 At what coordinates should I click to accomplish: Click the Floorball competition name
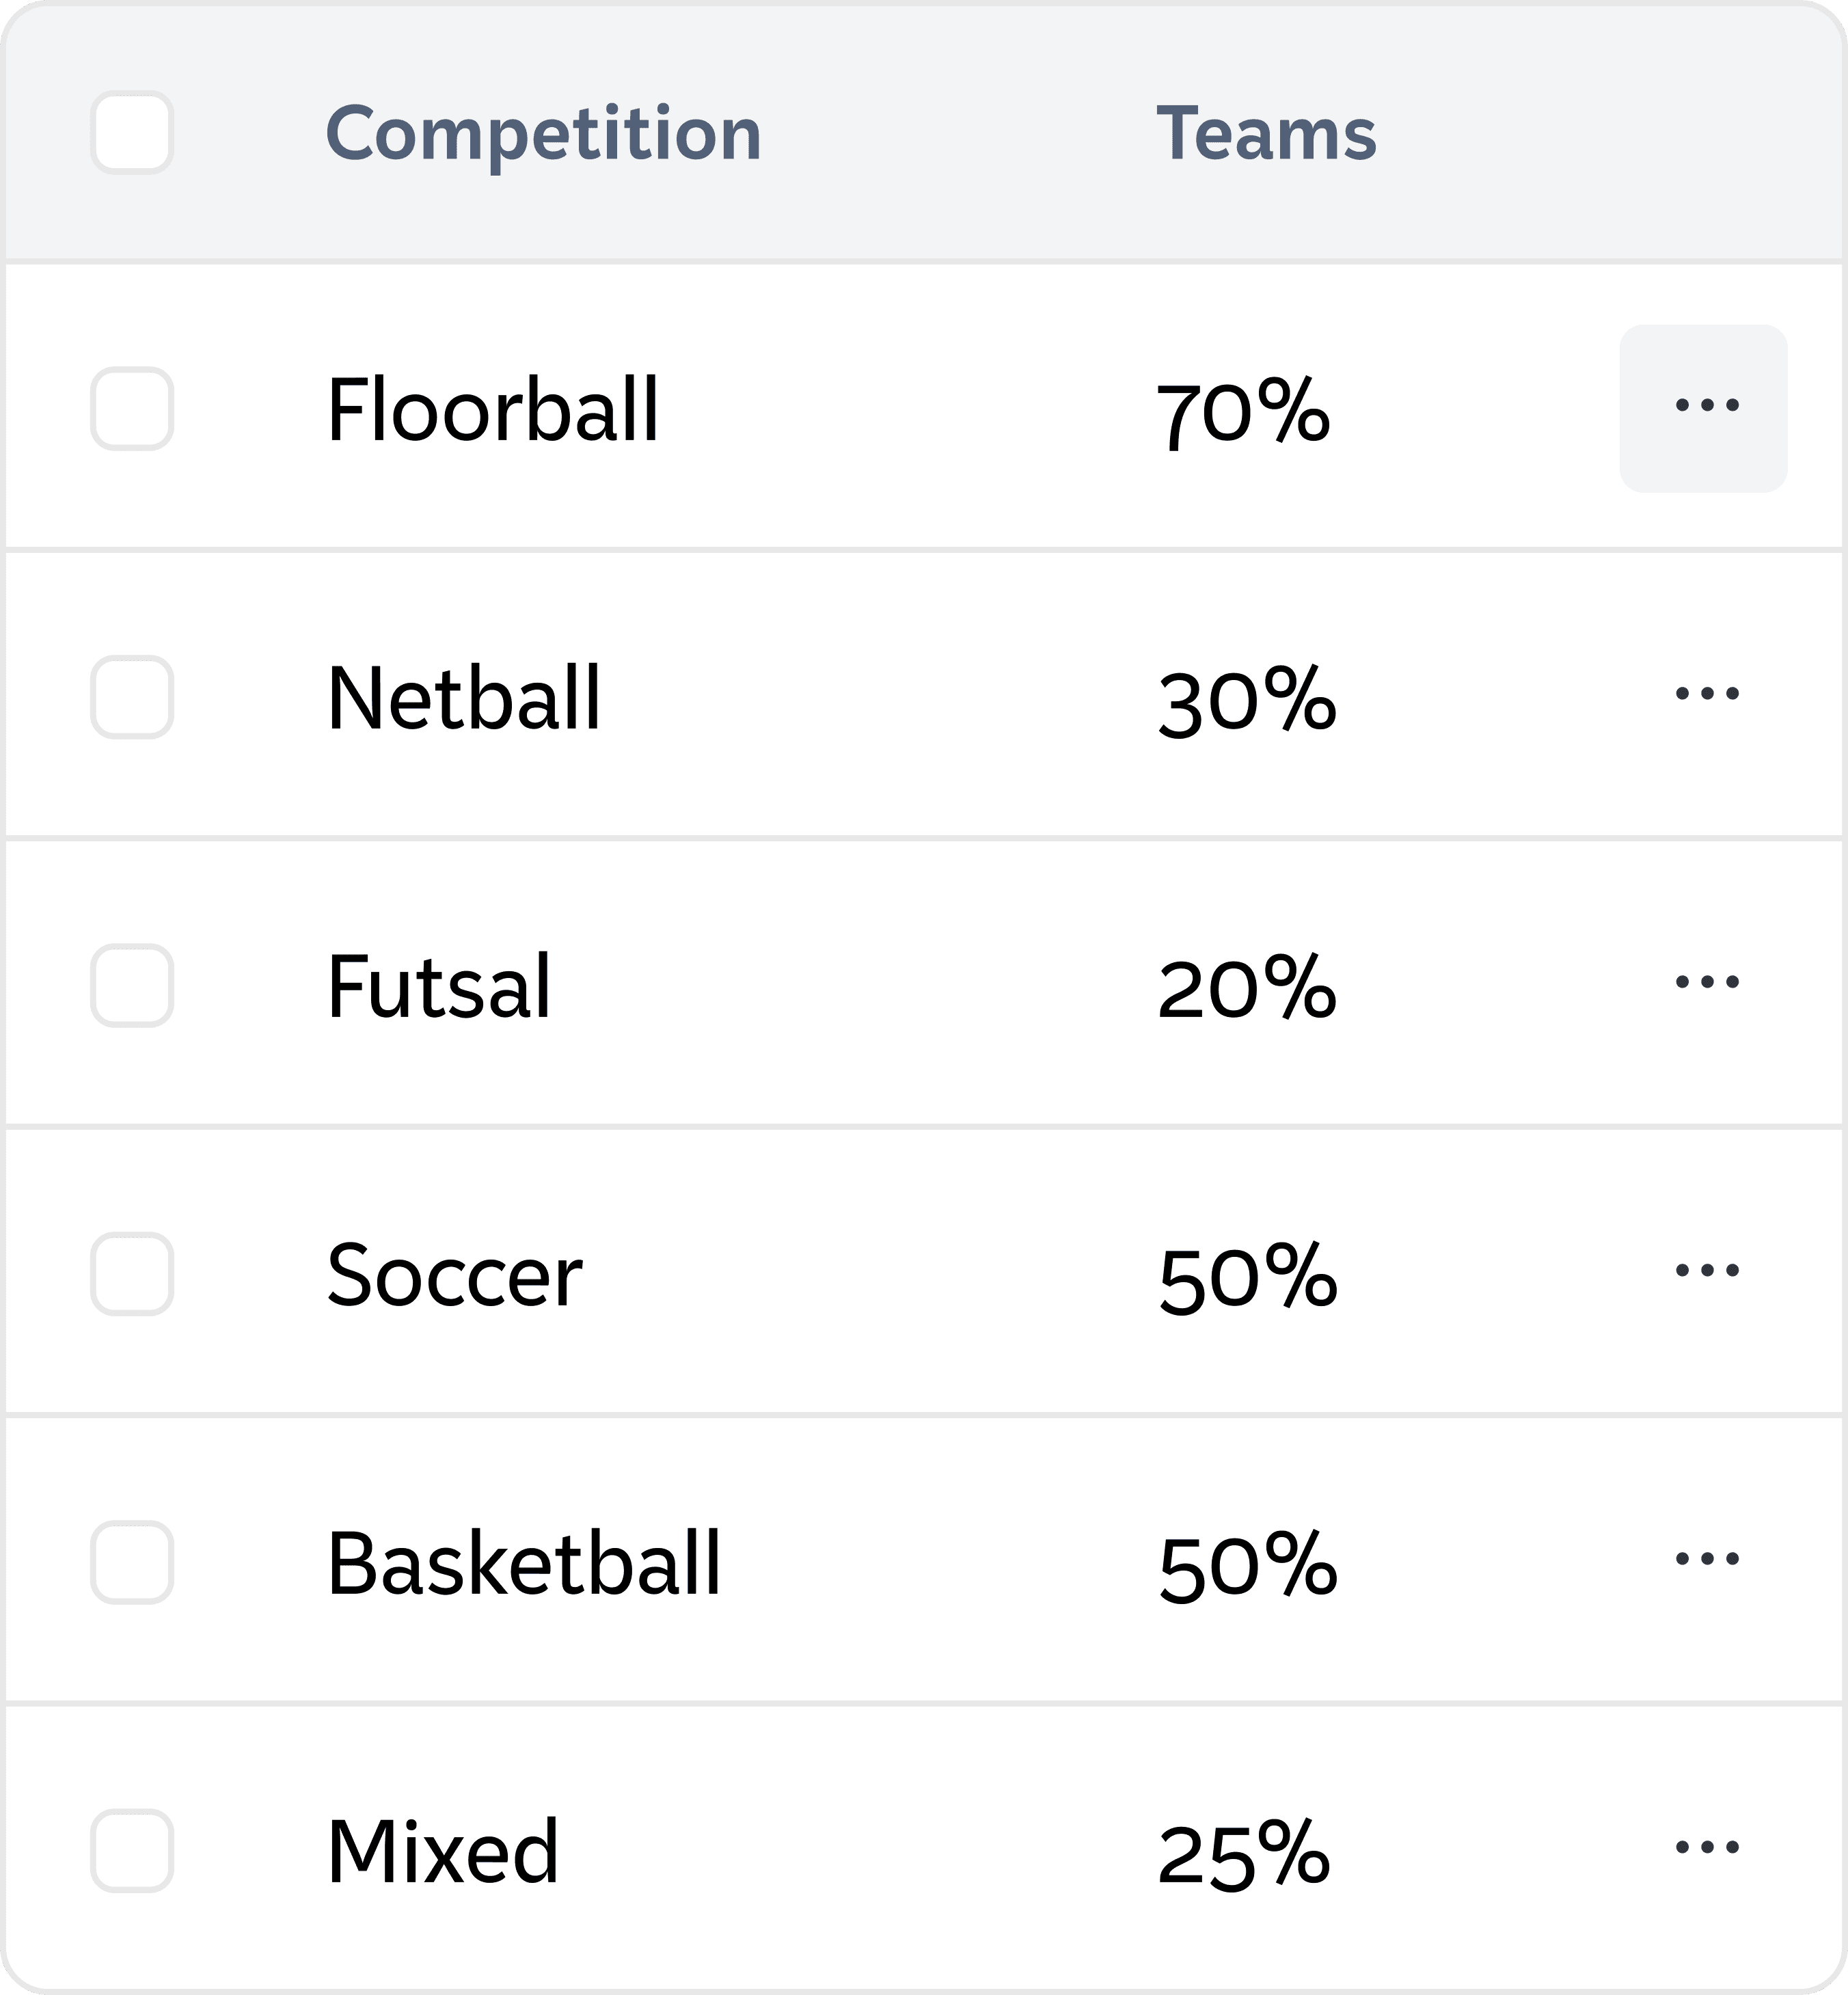point(493,409)
